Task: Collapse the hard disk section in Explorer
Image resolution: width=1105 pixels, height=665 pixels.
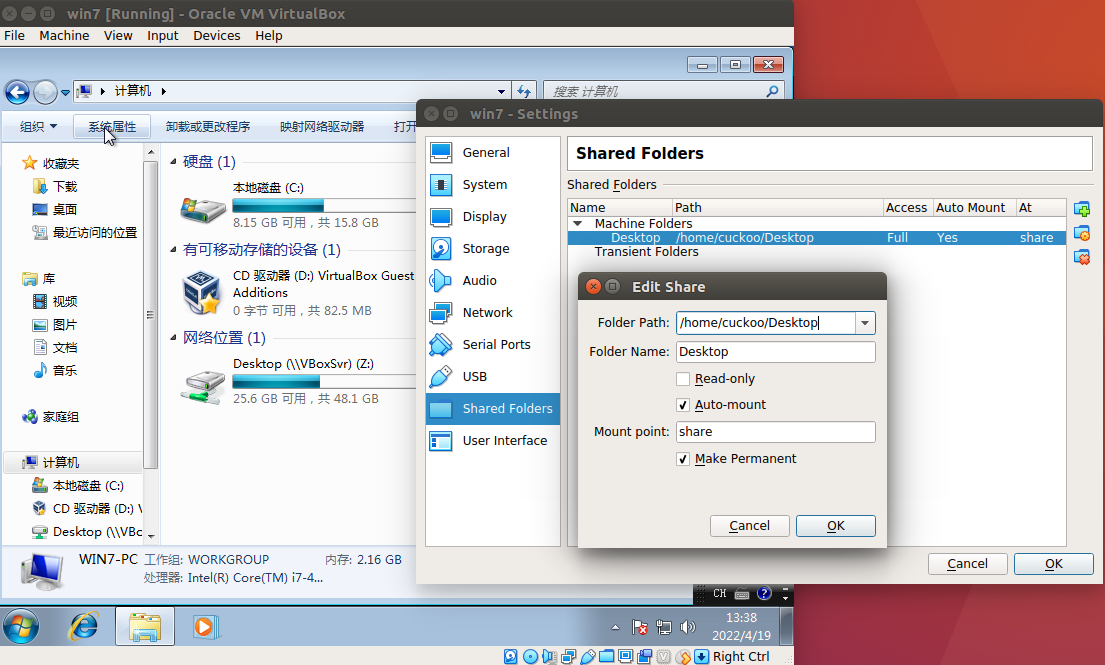Action: [x=173, y=162]
